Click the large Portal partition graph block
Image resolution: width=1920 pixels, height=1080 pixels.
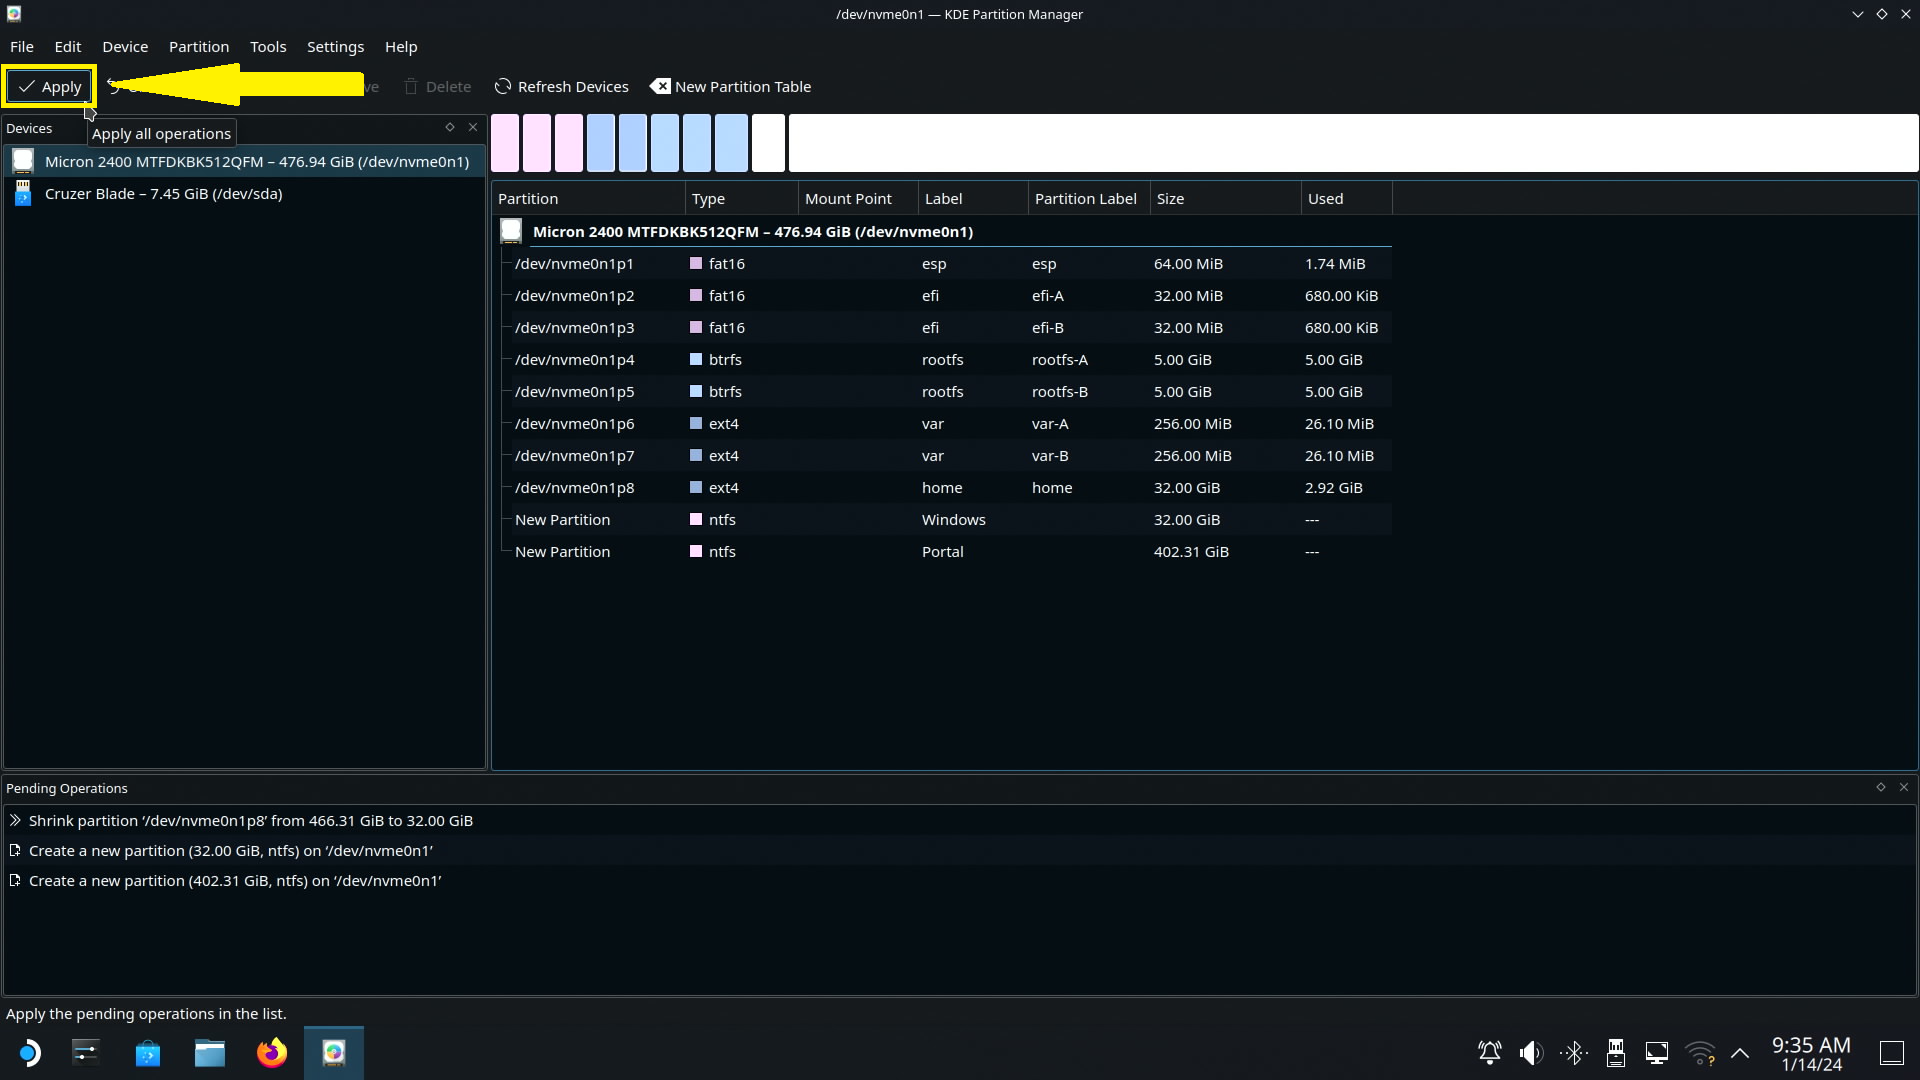[x=1352, y=143]
